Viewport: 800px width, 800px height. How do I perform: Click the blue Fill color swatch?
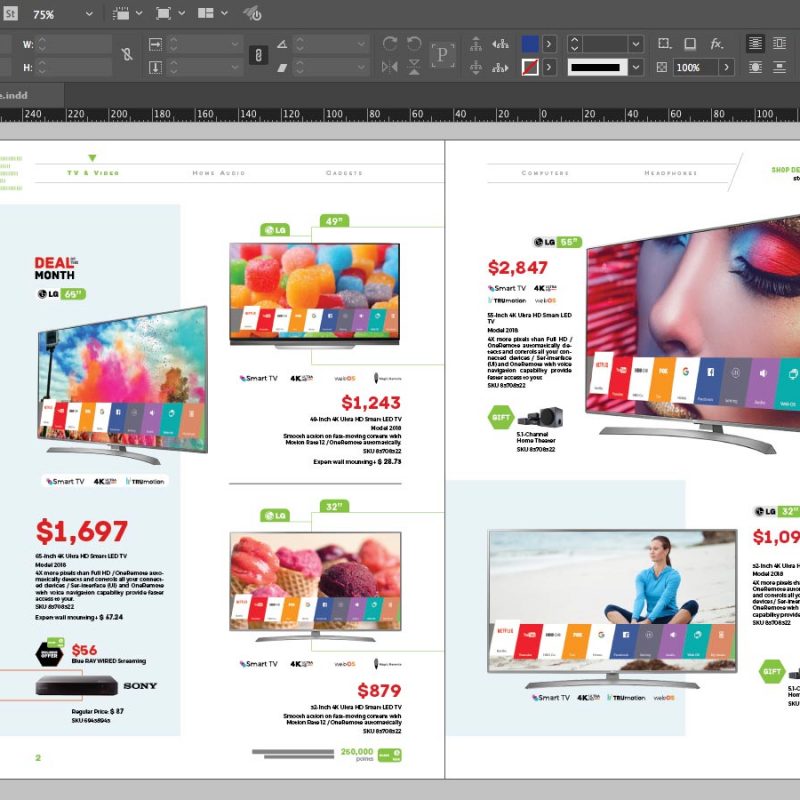tap(530, 44)
